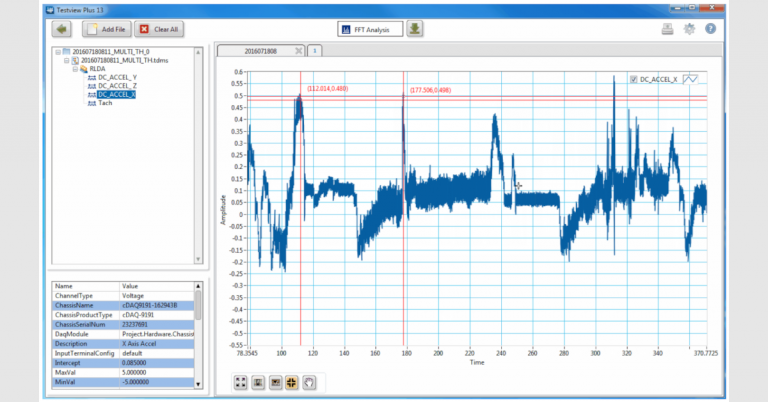Open the FFT Analysis selector
The height and width of the screenshot is (402, 768).
(370, 29)
